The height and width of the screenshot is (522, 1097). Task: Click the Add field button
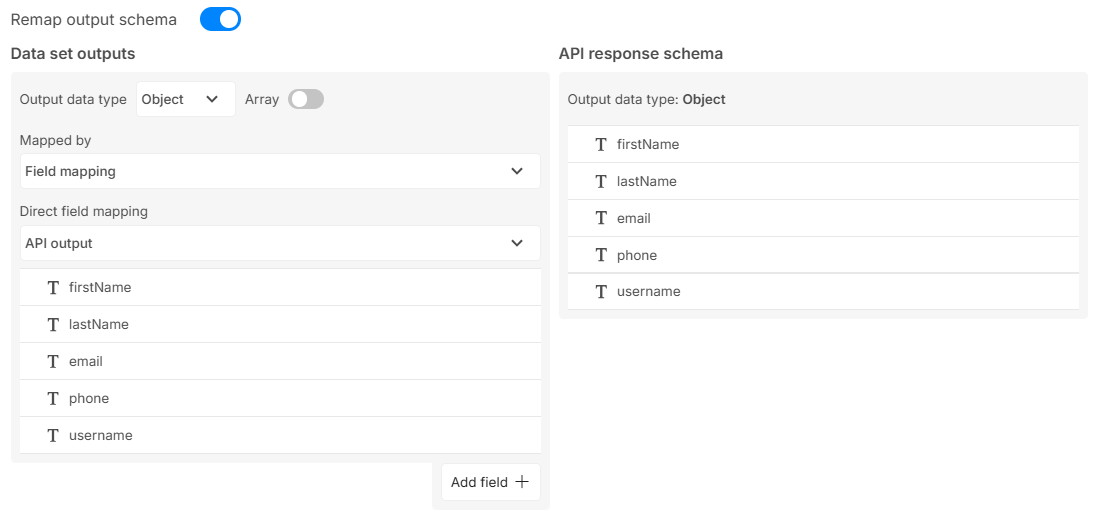click(490, 482)
